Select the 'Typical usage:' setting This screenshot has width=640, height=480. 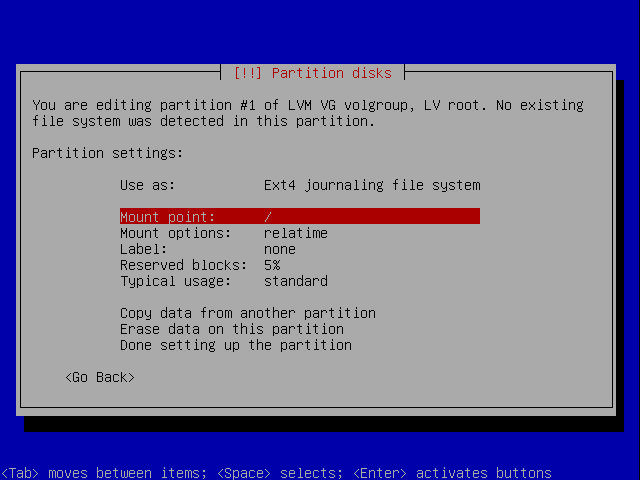coord(175,281)
